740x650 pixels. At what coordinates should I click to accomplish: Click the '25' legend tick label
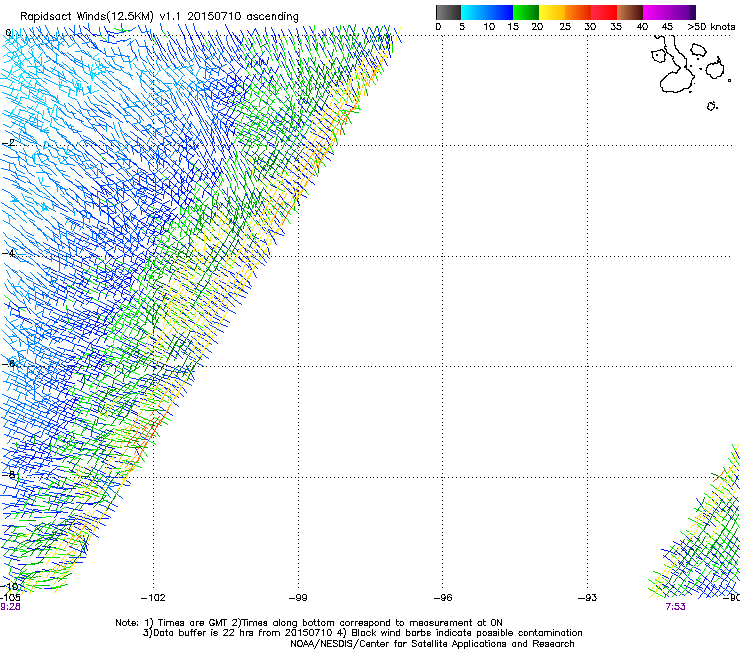[x=565, y=27]
